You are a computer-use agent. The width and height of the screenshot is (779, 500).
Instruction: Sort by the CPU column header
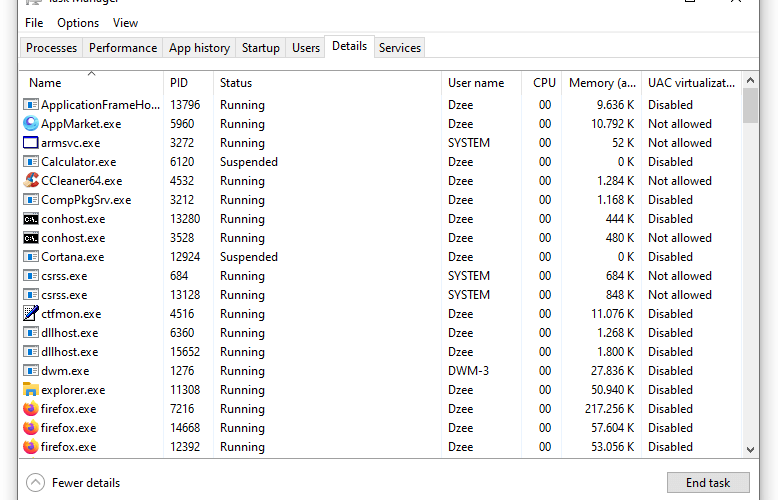click(x=542, y=83)
